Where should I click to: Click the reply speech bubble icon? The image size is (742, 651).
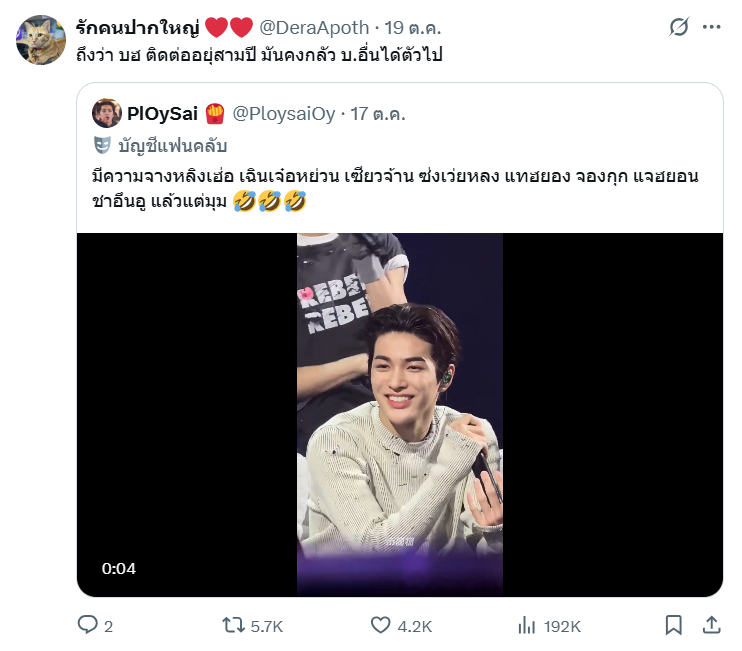[88, 625]
